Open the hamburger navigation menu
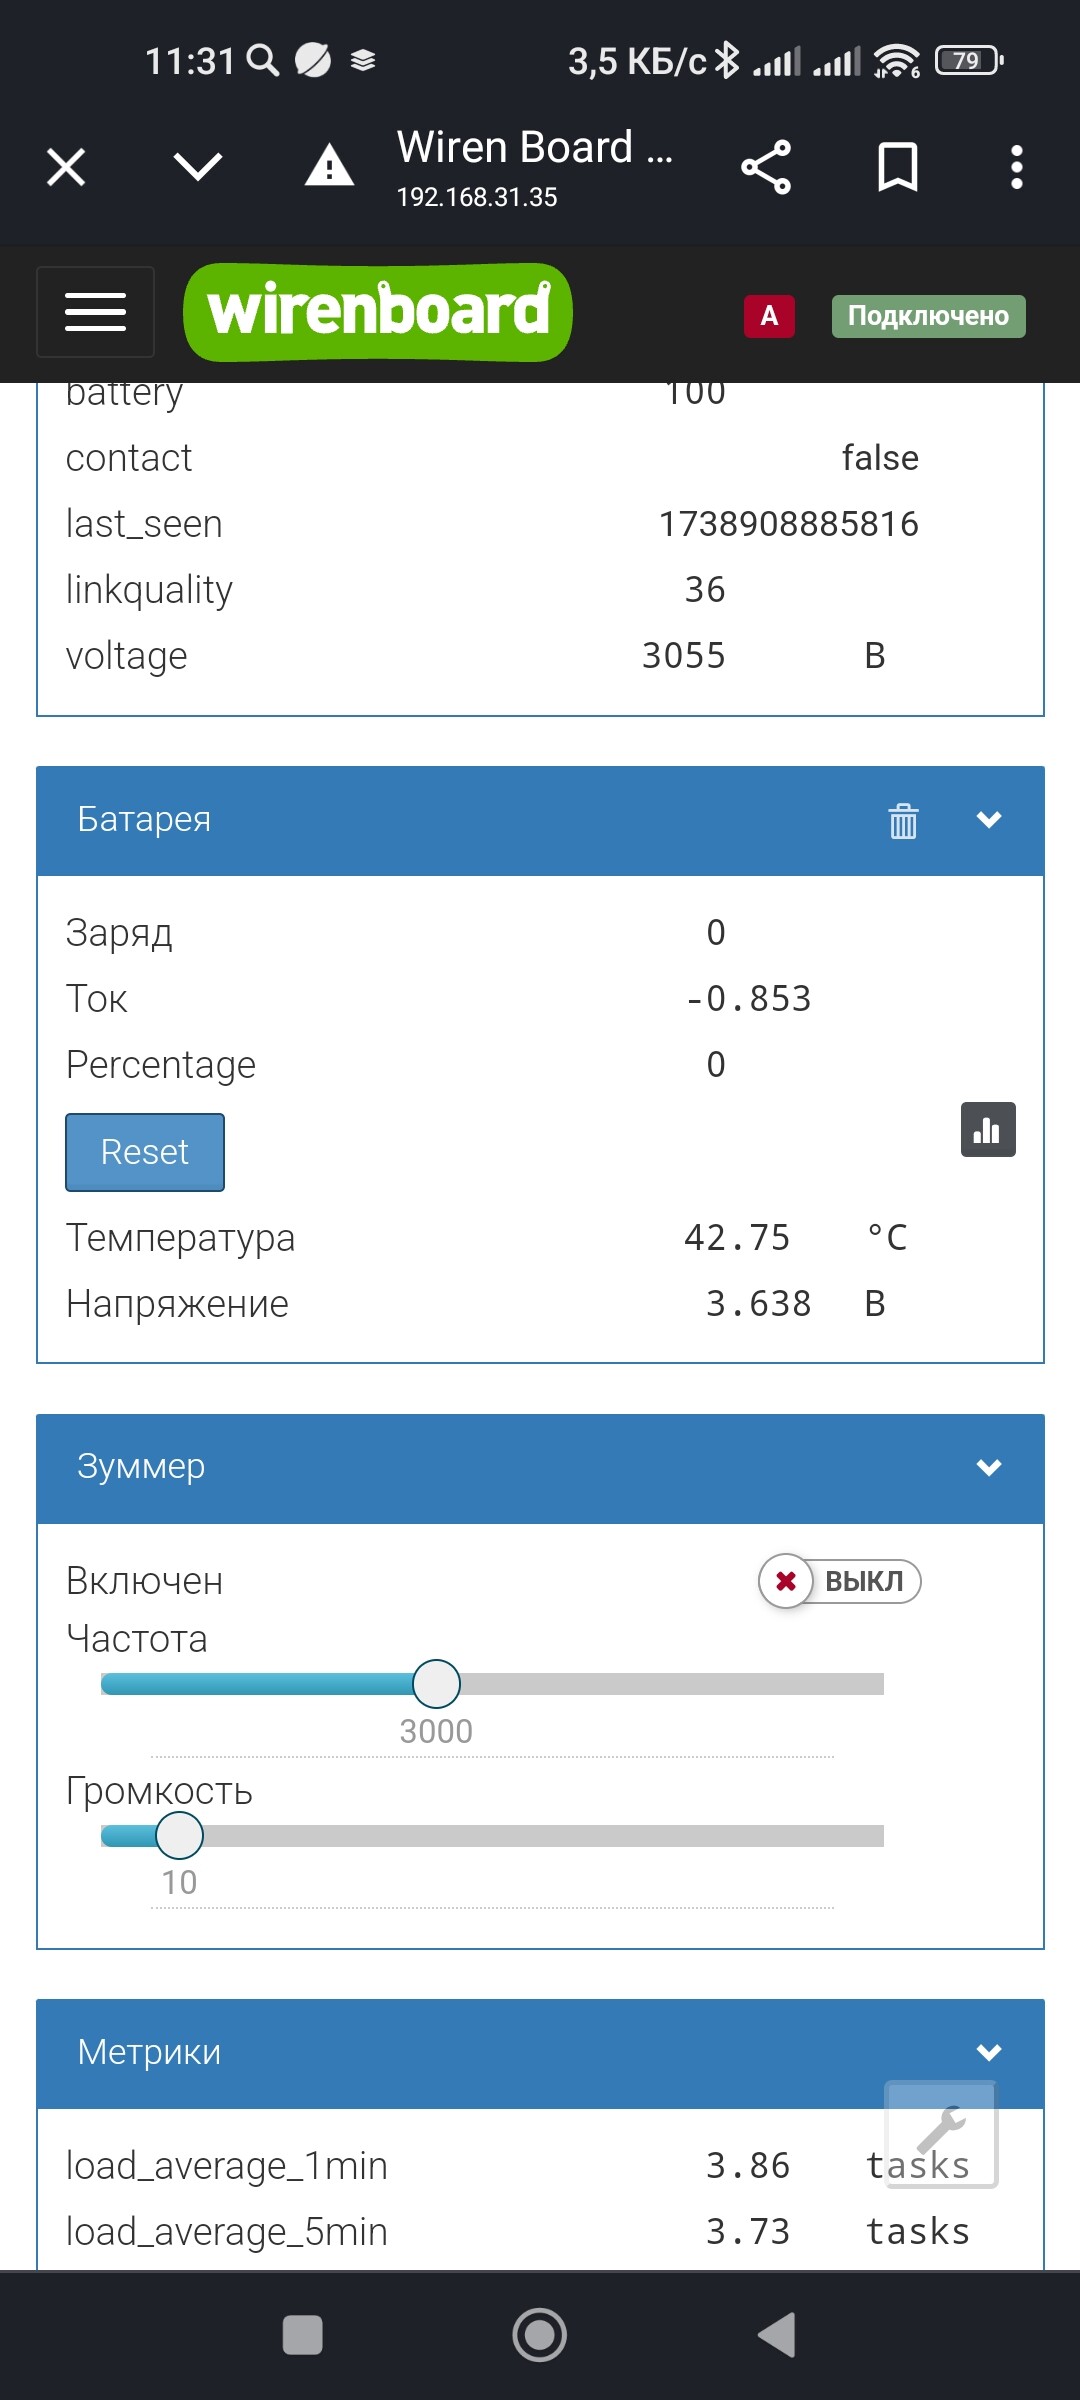1080x2400 pixels. 95,312
